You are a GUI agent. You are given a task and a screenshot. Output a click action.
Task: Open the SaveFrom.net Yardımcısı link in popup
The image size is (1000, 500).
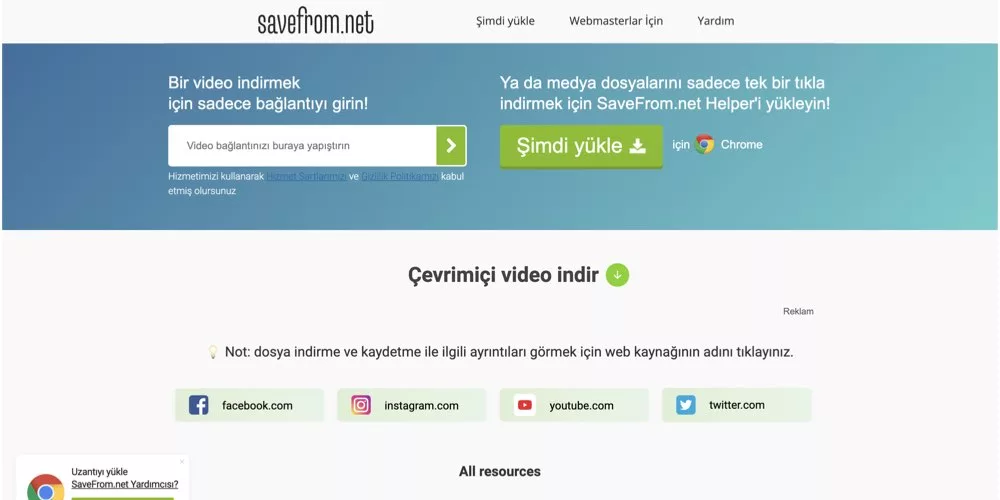point(125,485)
